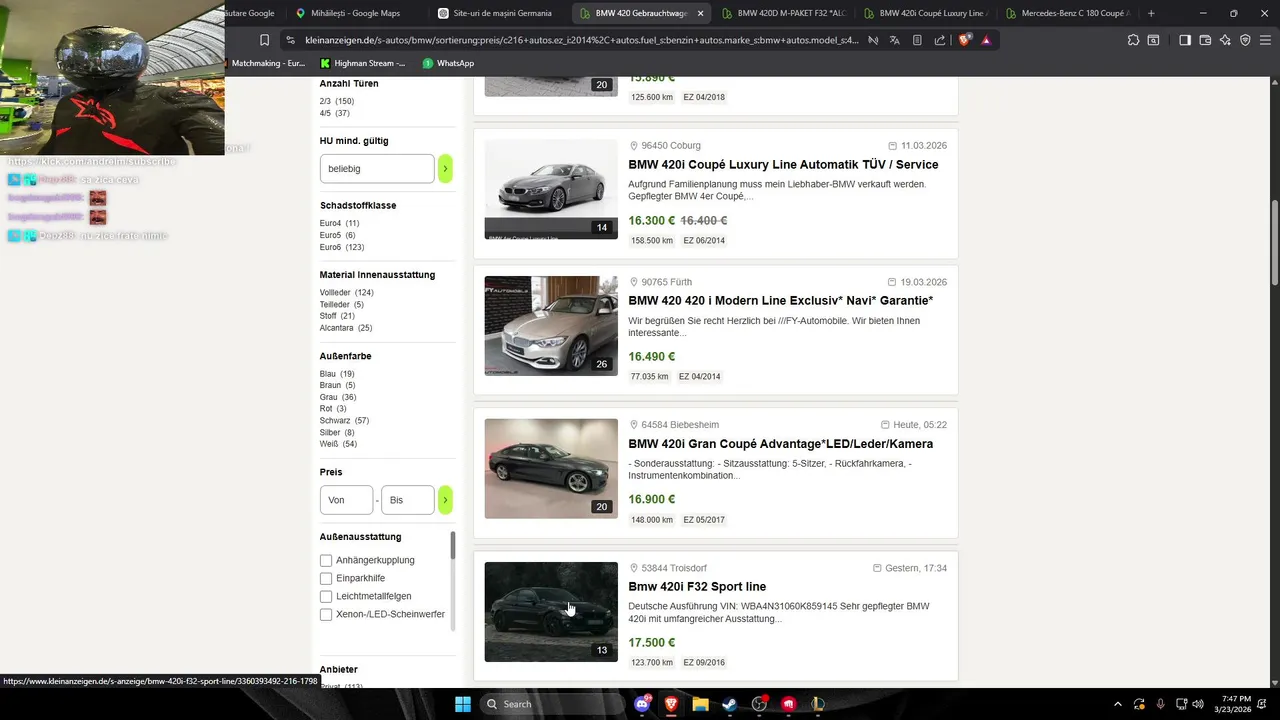Open the translate page icon in address bar
The width and height of the screenshot is (1280, 720).
tap(894, 40)
